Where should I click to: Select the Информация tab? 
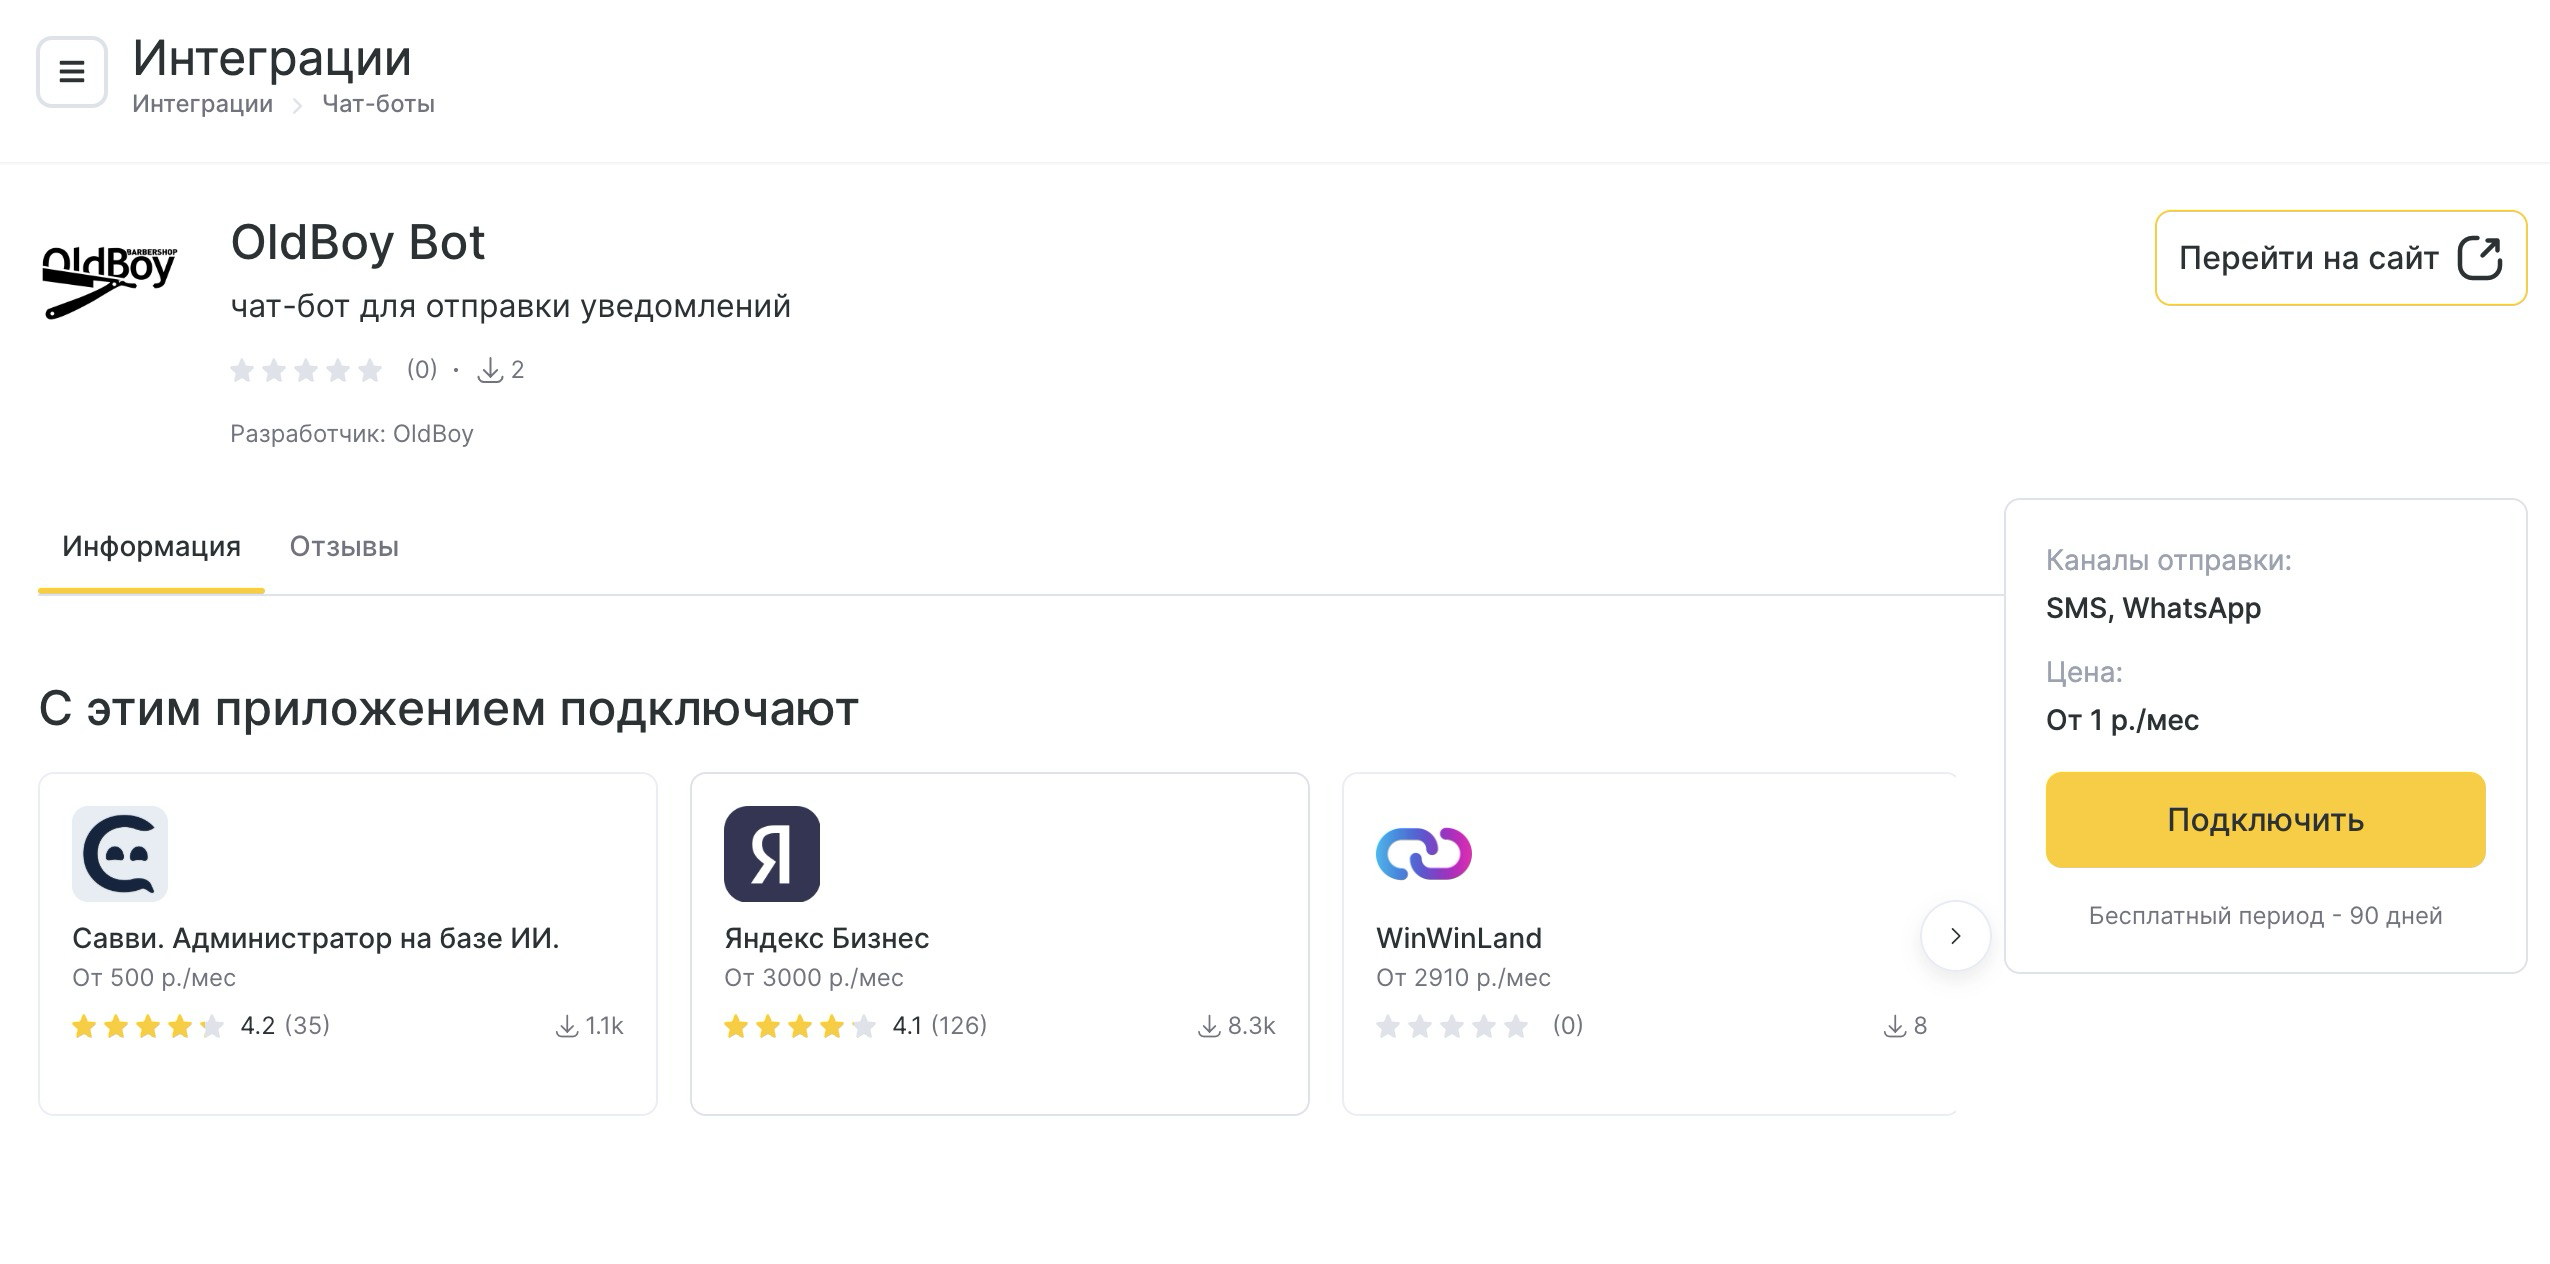click(x=151, y=547)
